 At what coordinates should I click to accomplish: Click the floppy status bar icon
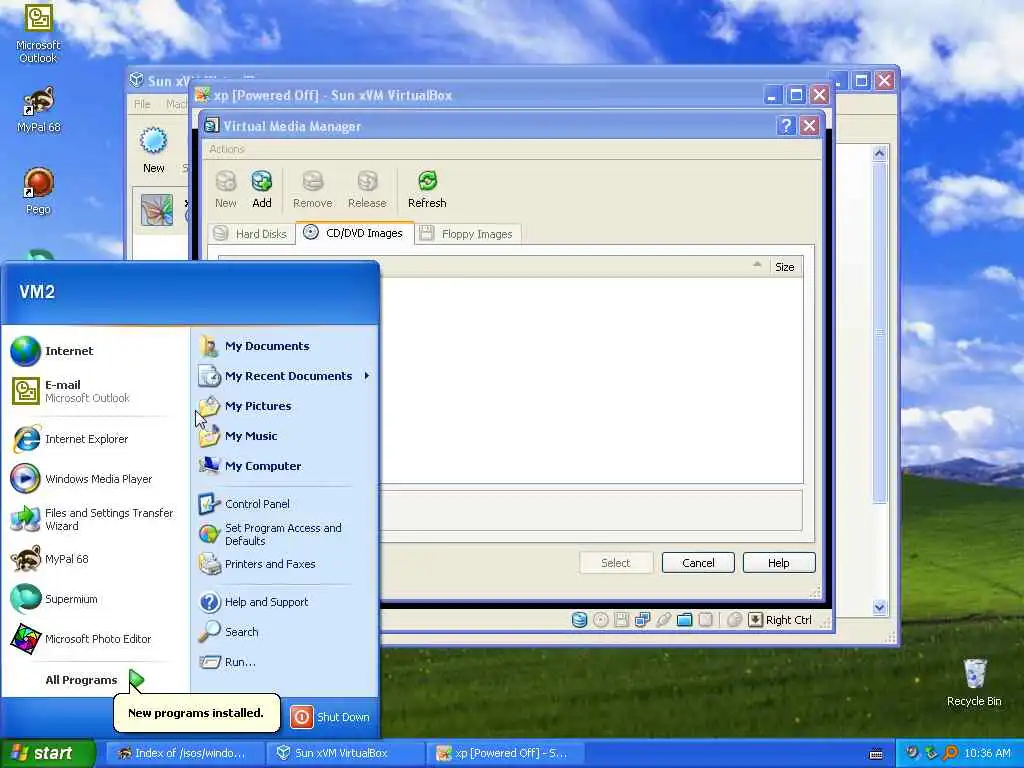(622, 620)
